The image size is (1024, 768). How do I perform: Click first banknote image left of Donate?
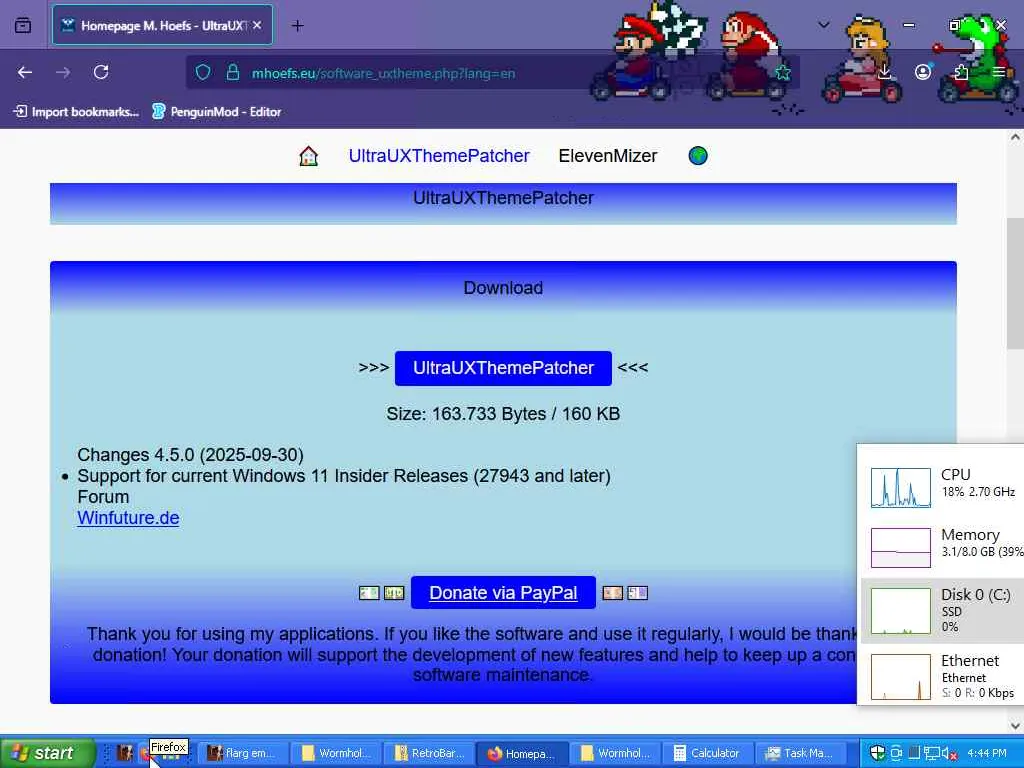point(369,593)
